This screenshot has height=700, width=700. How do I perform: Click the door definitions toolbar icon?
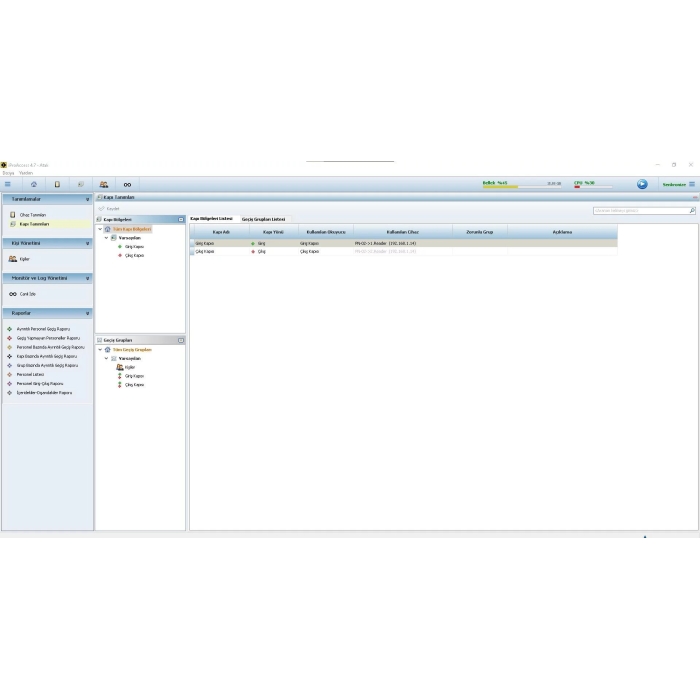click(80, 184)
